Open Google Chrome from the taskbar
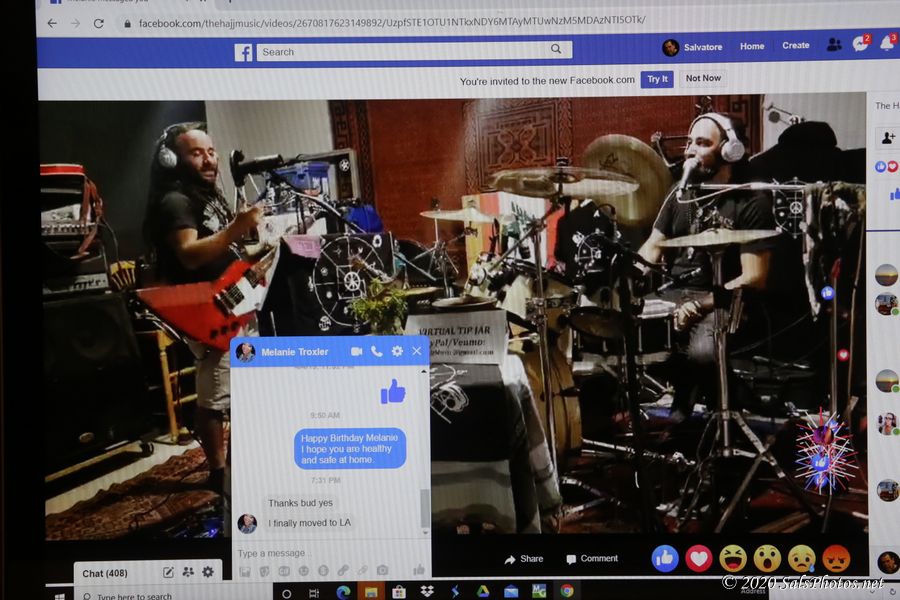The width and height of the screenshot is (900, 600). 567,591
